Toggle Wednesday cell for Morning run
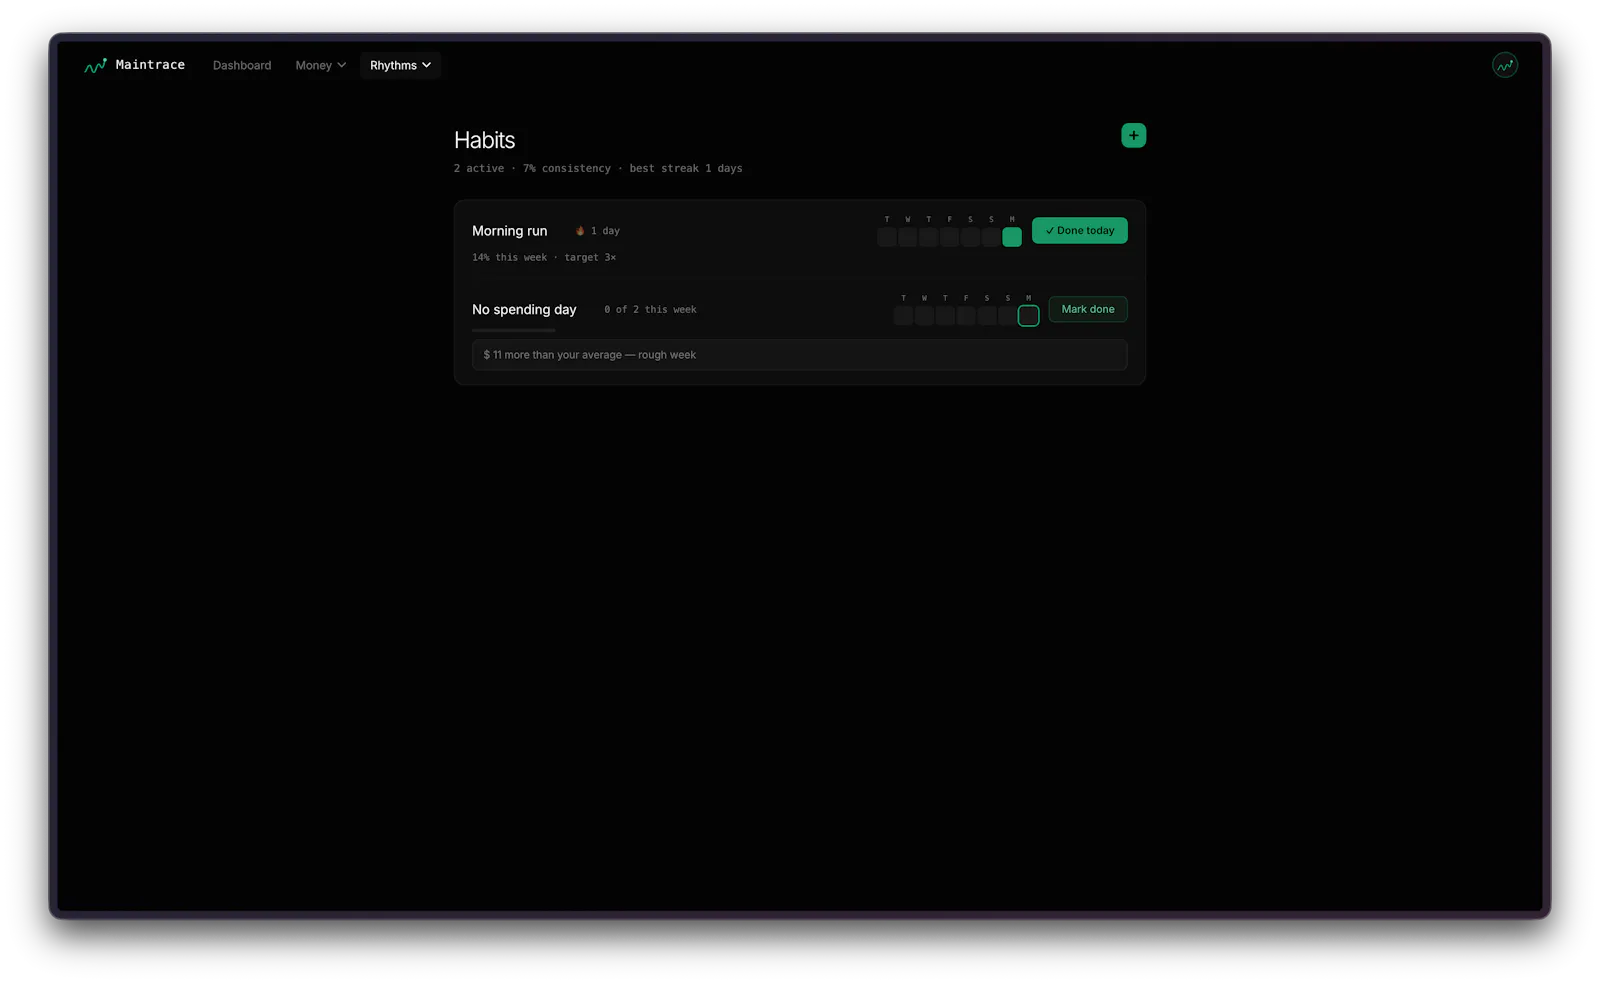The width and height of the screenshot is (1600, 984). [x=908, y=237]
